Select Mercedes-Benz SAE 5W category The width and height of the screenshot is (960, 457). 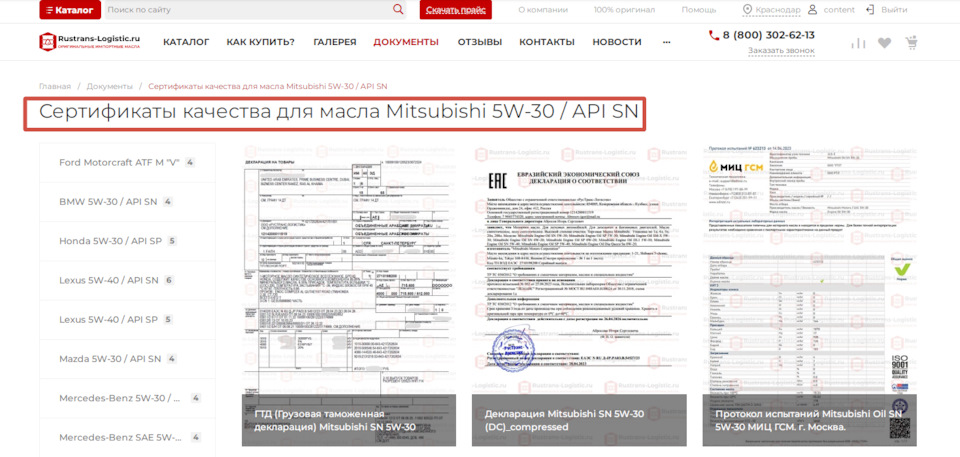[x=127, y=437]
